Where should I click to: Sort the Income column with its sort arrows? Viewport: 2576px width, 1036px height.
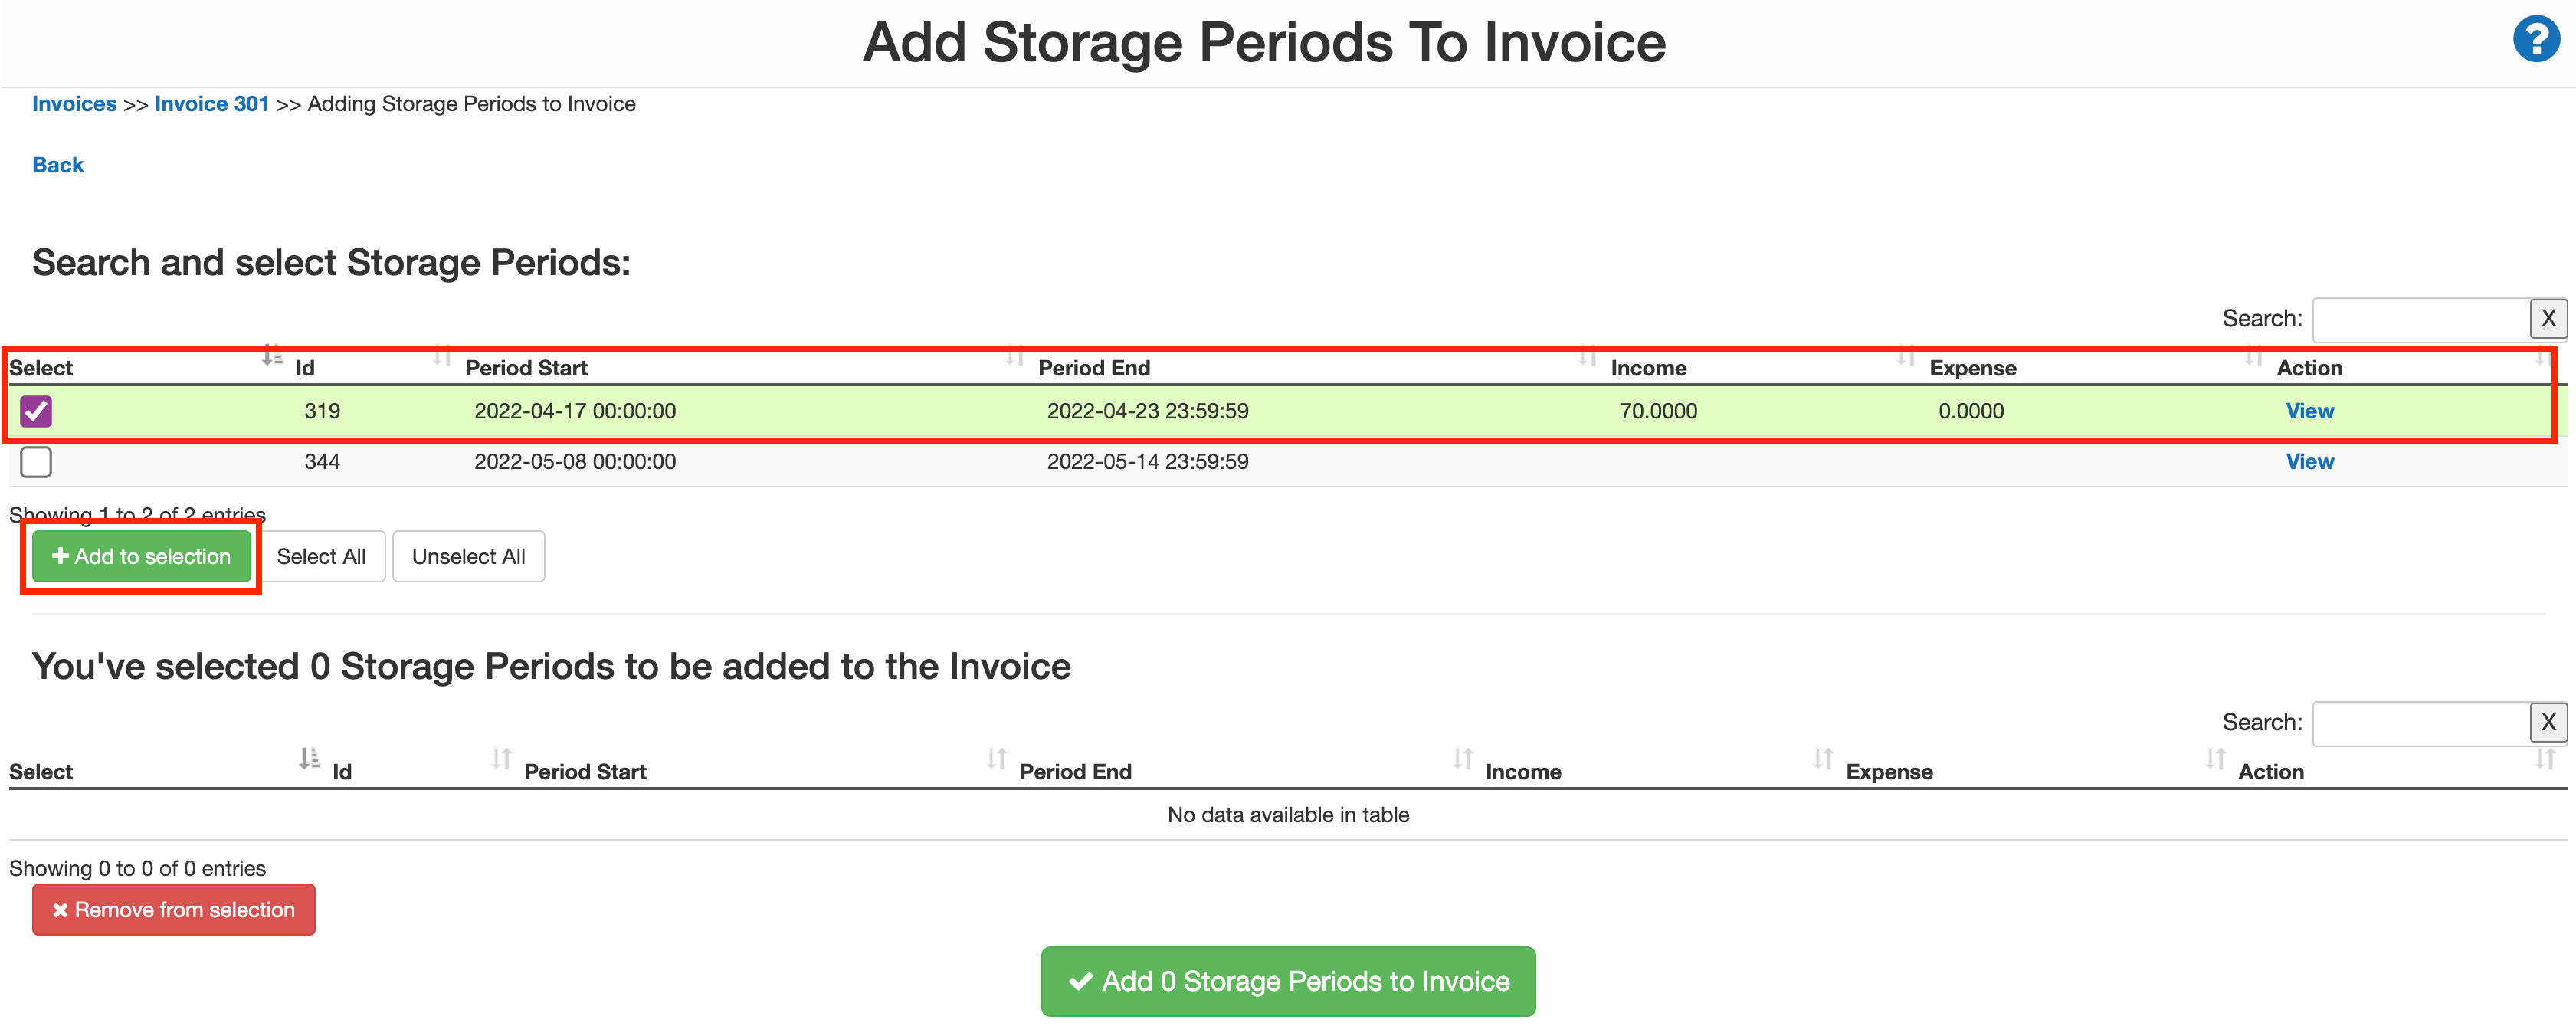point(1587,358)
